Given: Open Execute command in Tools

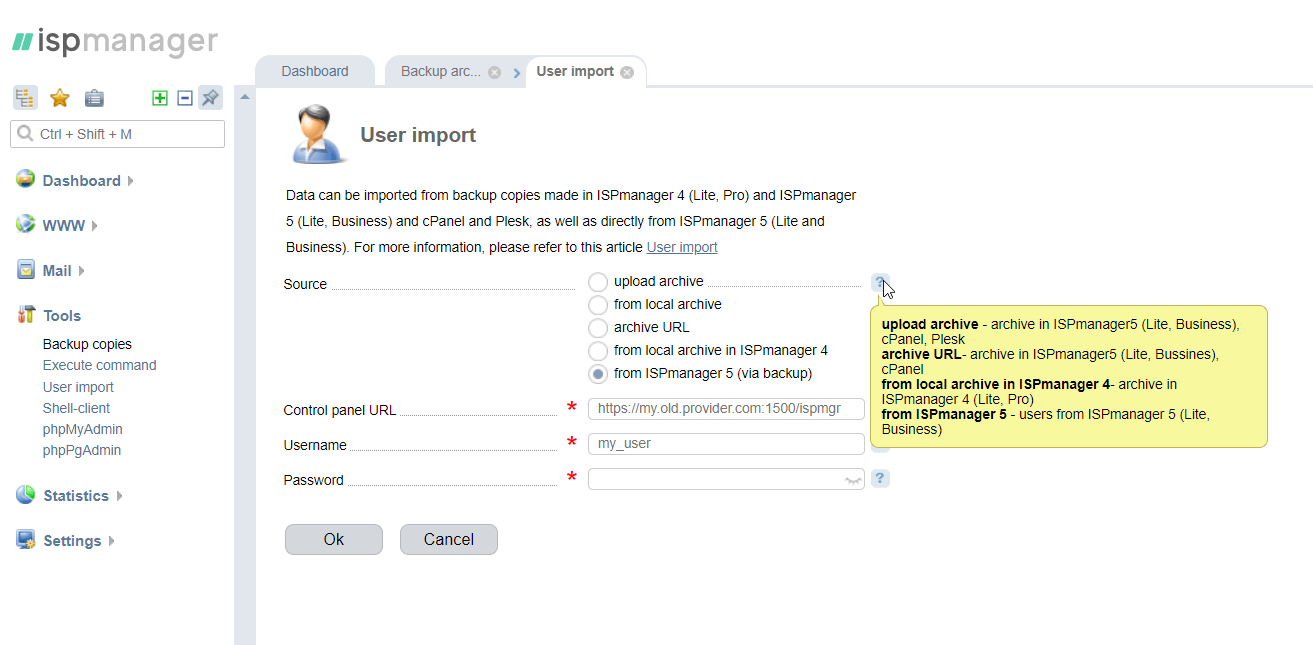Looking at the screenshot, I should click(x=99, y=365).
